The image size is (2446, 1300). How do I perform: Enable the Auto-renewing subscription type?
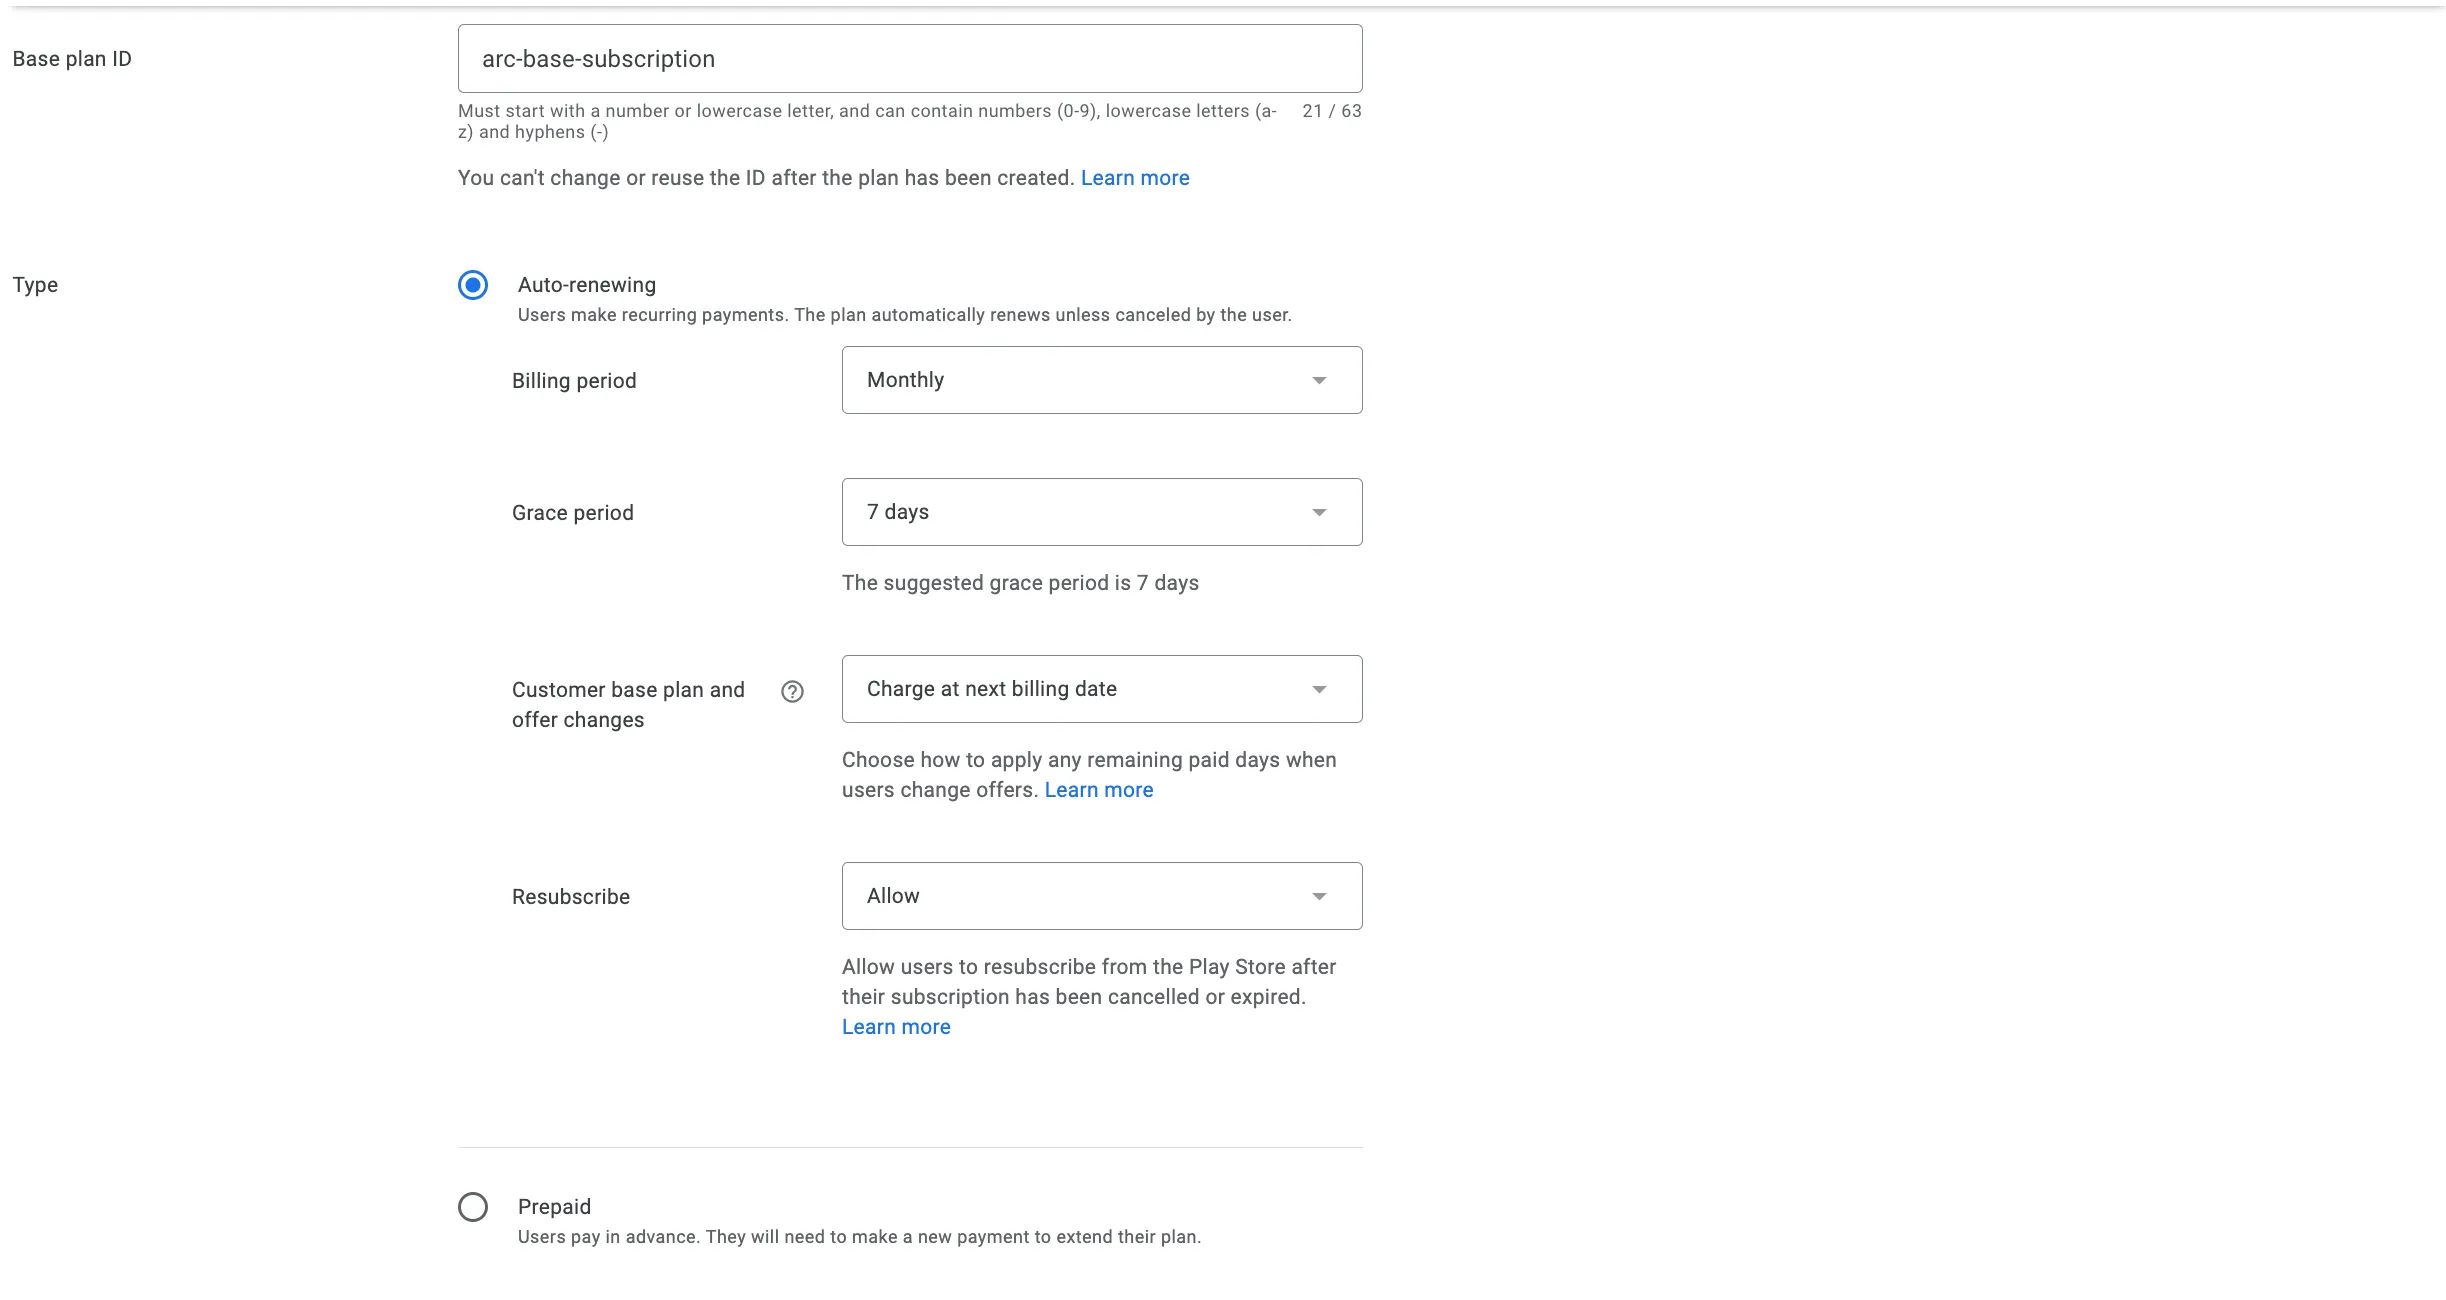pos(472,285)
